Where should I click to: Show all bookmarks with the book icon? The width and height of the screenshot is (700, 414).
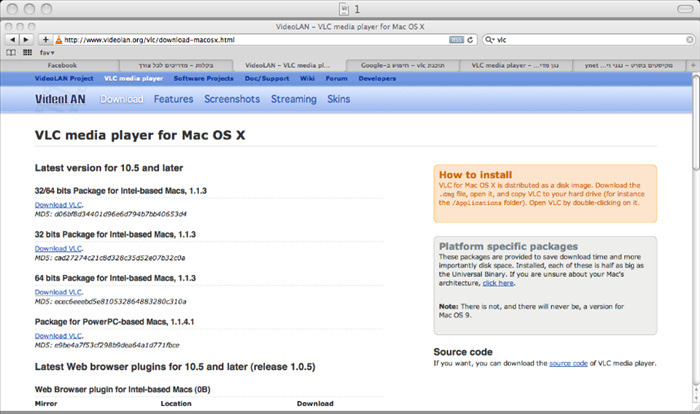click(x=11, y=53)
